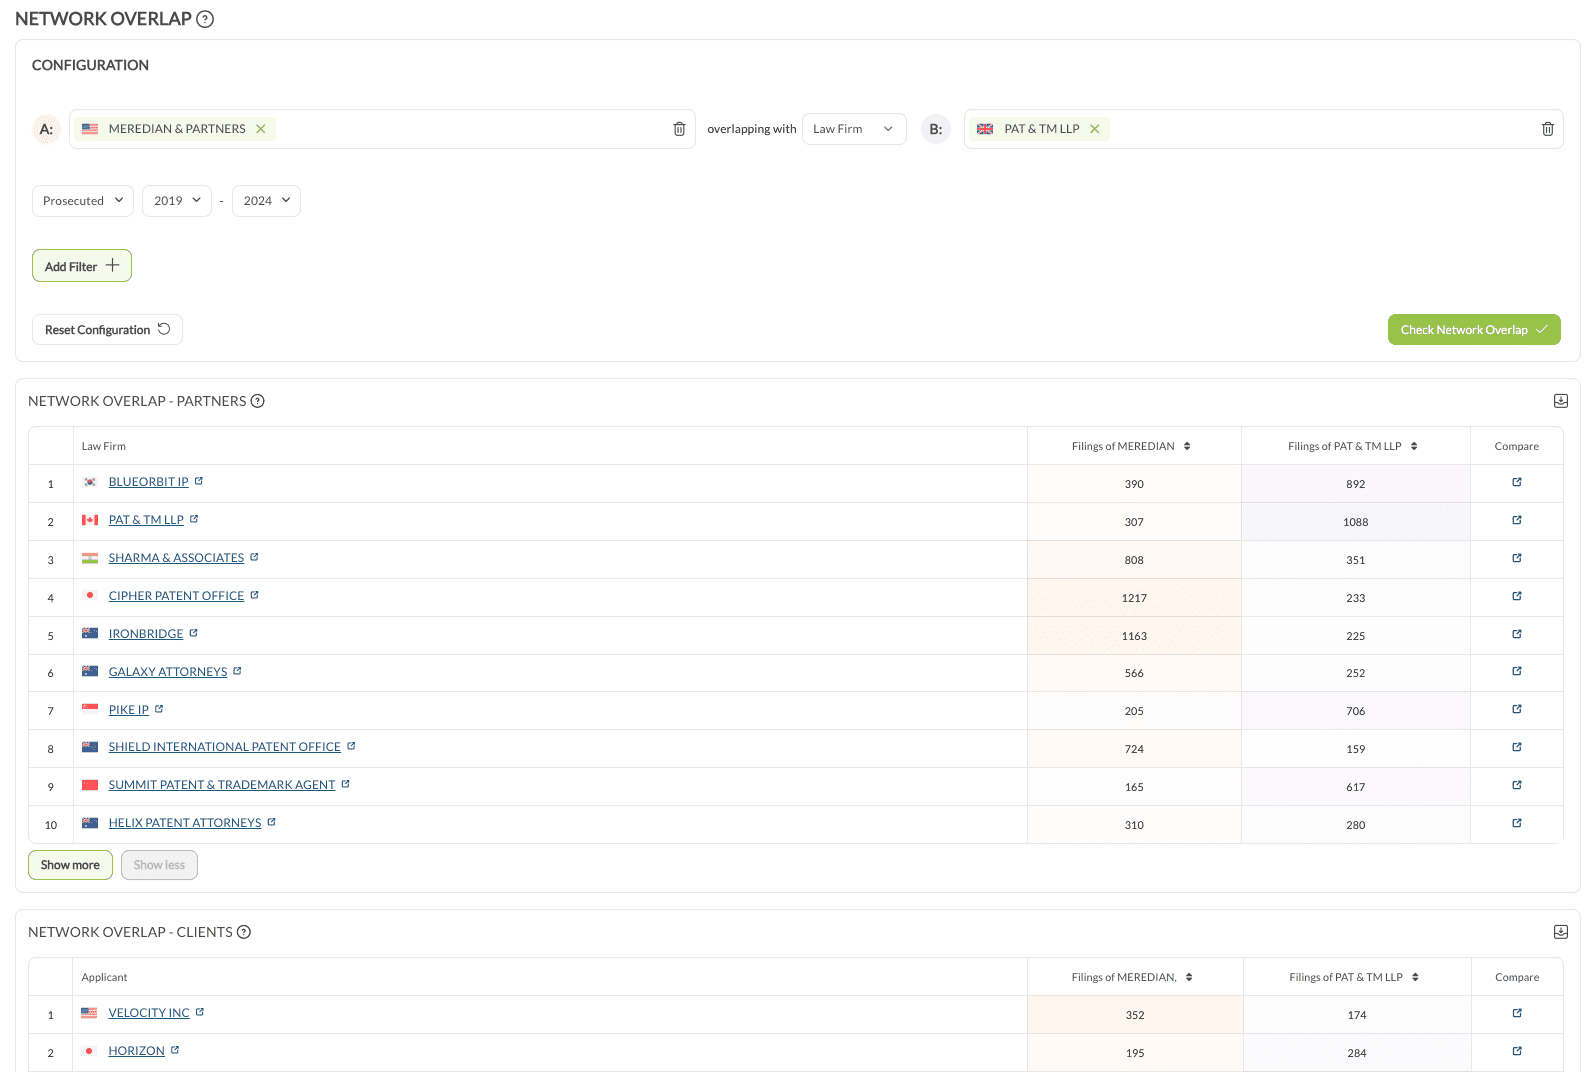
Task: Reset the configuration
Action: coord(107,330)
